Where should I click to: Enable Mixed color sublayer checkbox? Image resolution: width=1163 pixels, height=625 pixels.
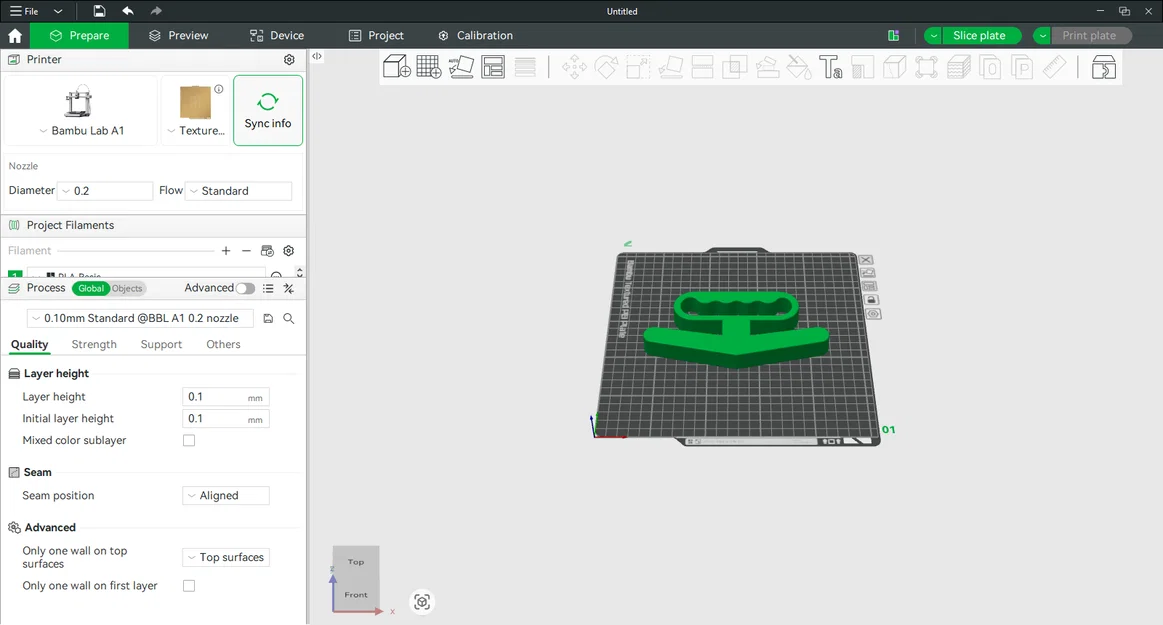[189, 440]
